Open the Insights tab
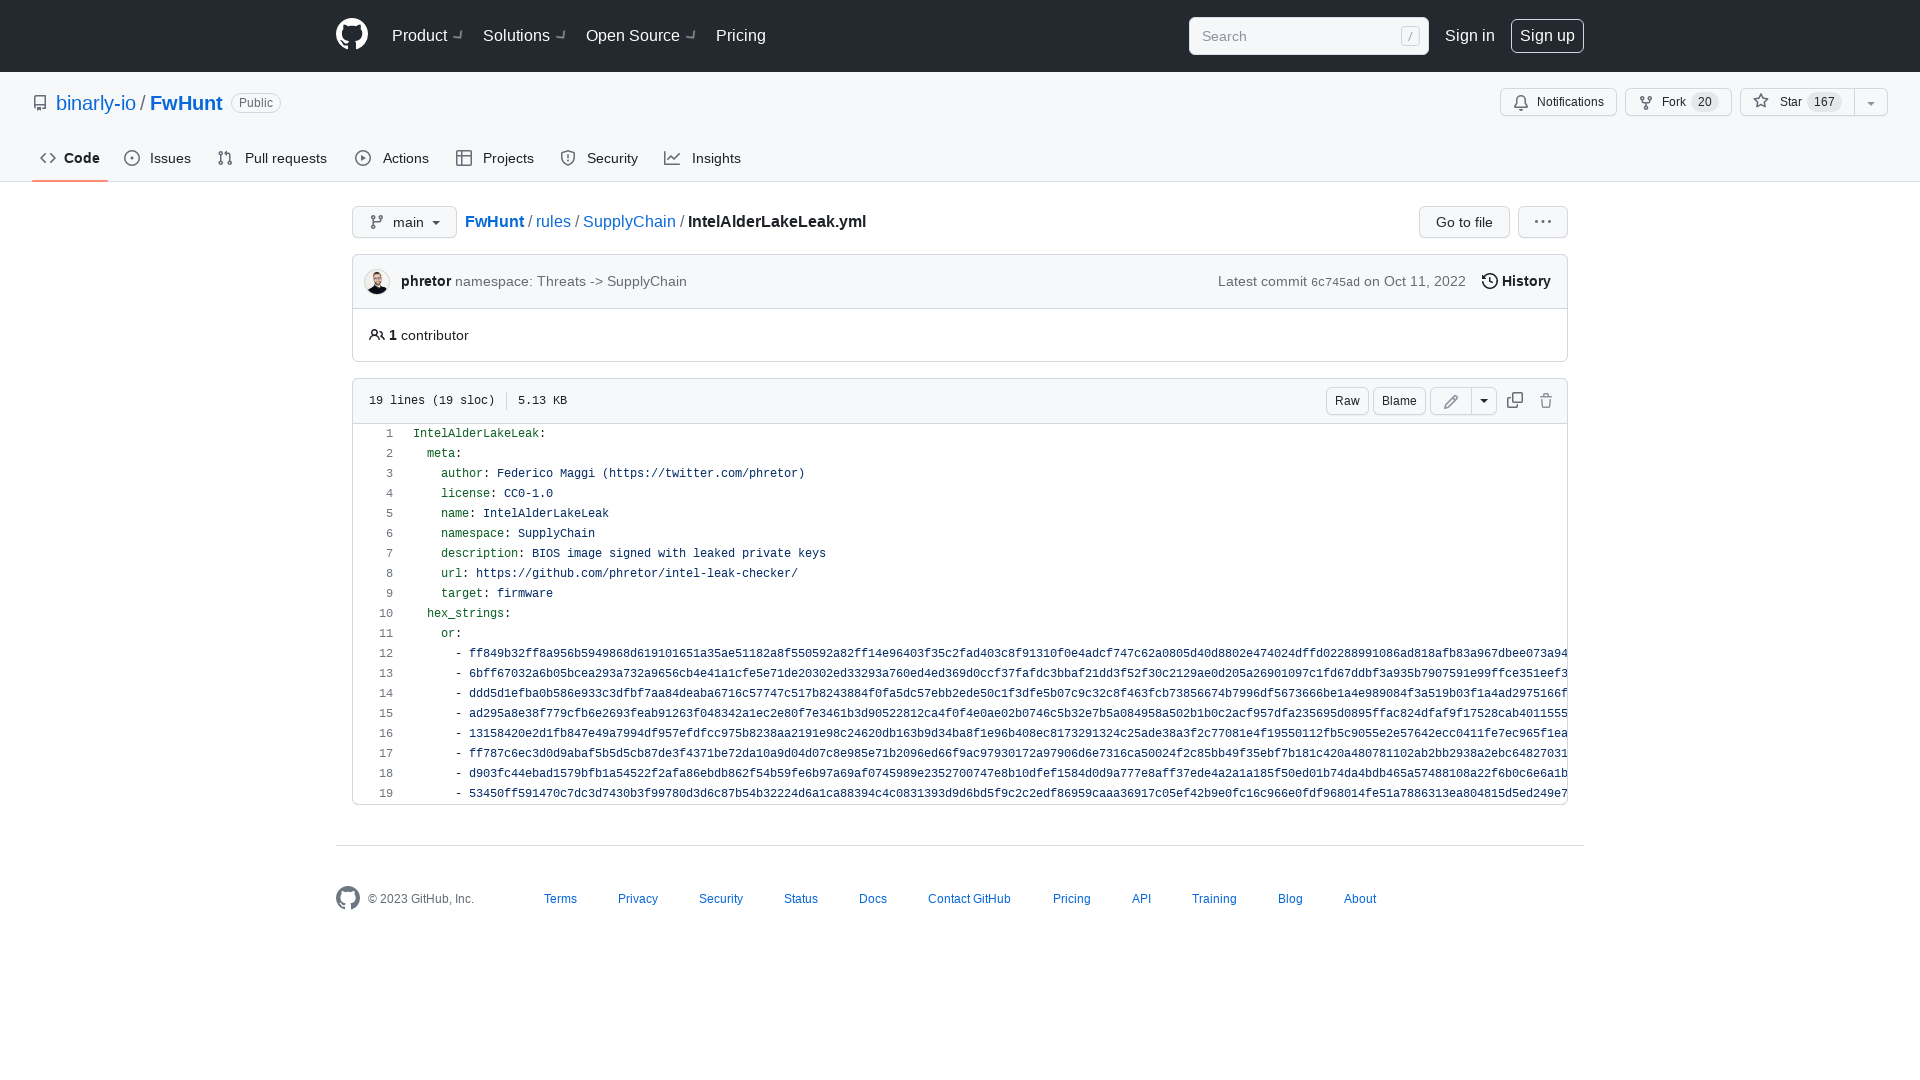This screenshot has height=1080, width=1920. 702,158
